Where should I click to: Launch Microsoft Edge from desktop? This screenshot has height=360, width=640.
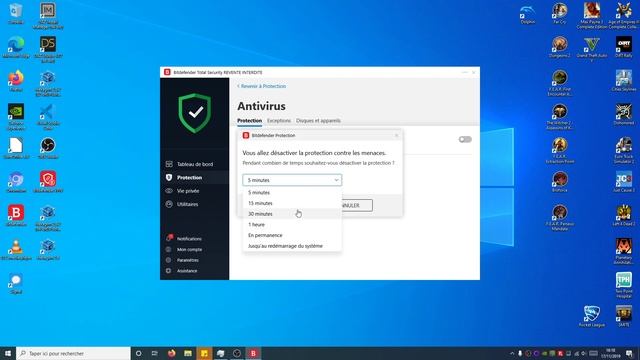pyautogui.click(x=16, y=47)
